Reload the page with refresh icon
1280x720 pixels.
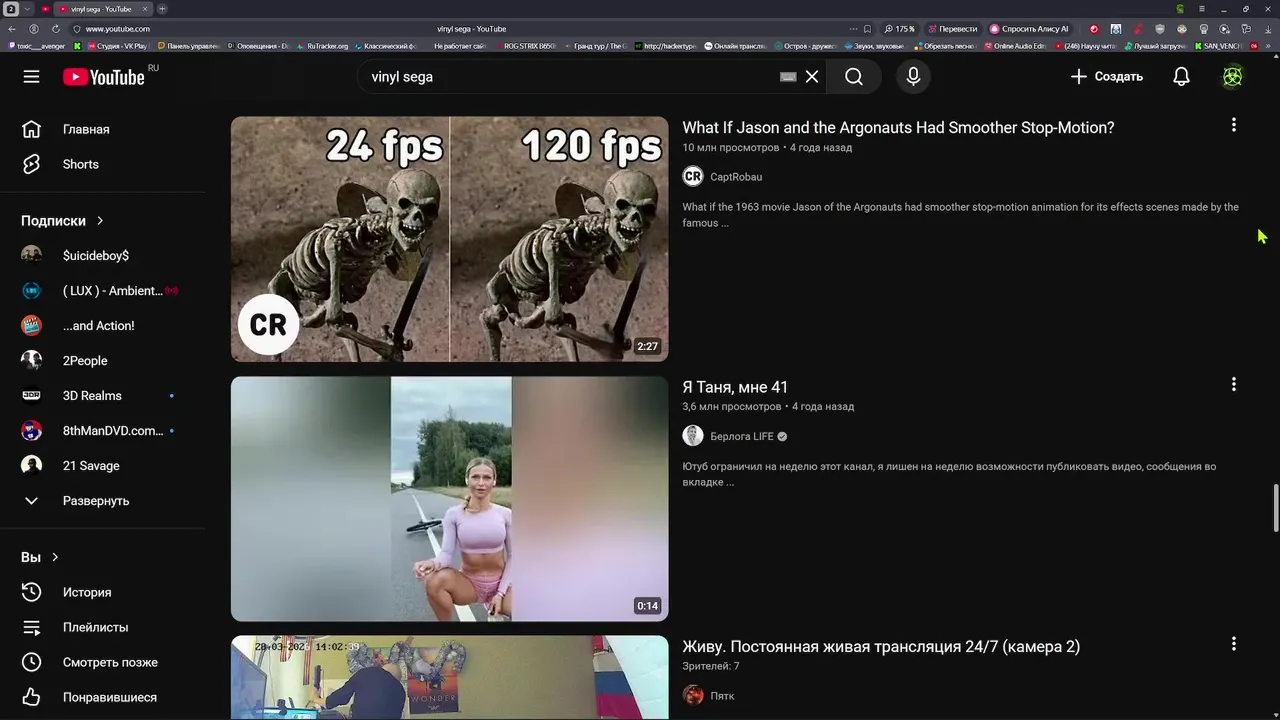coord(56,29)
